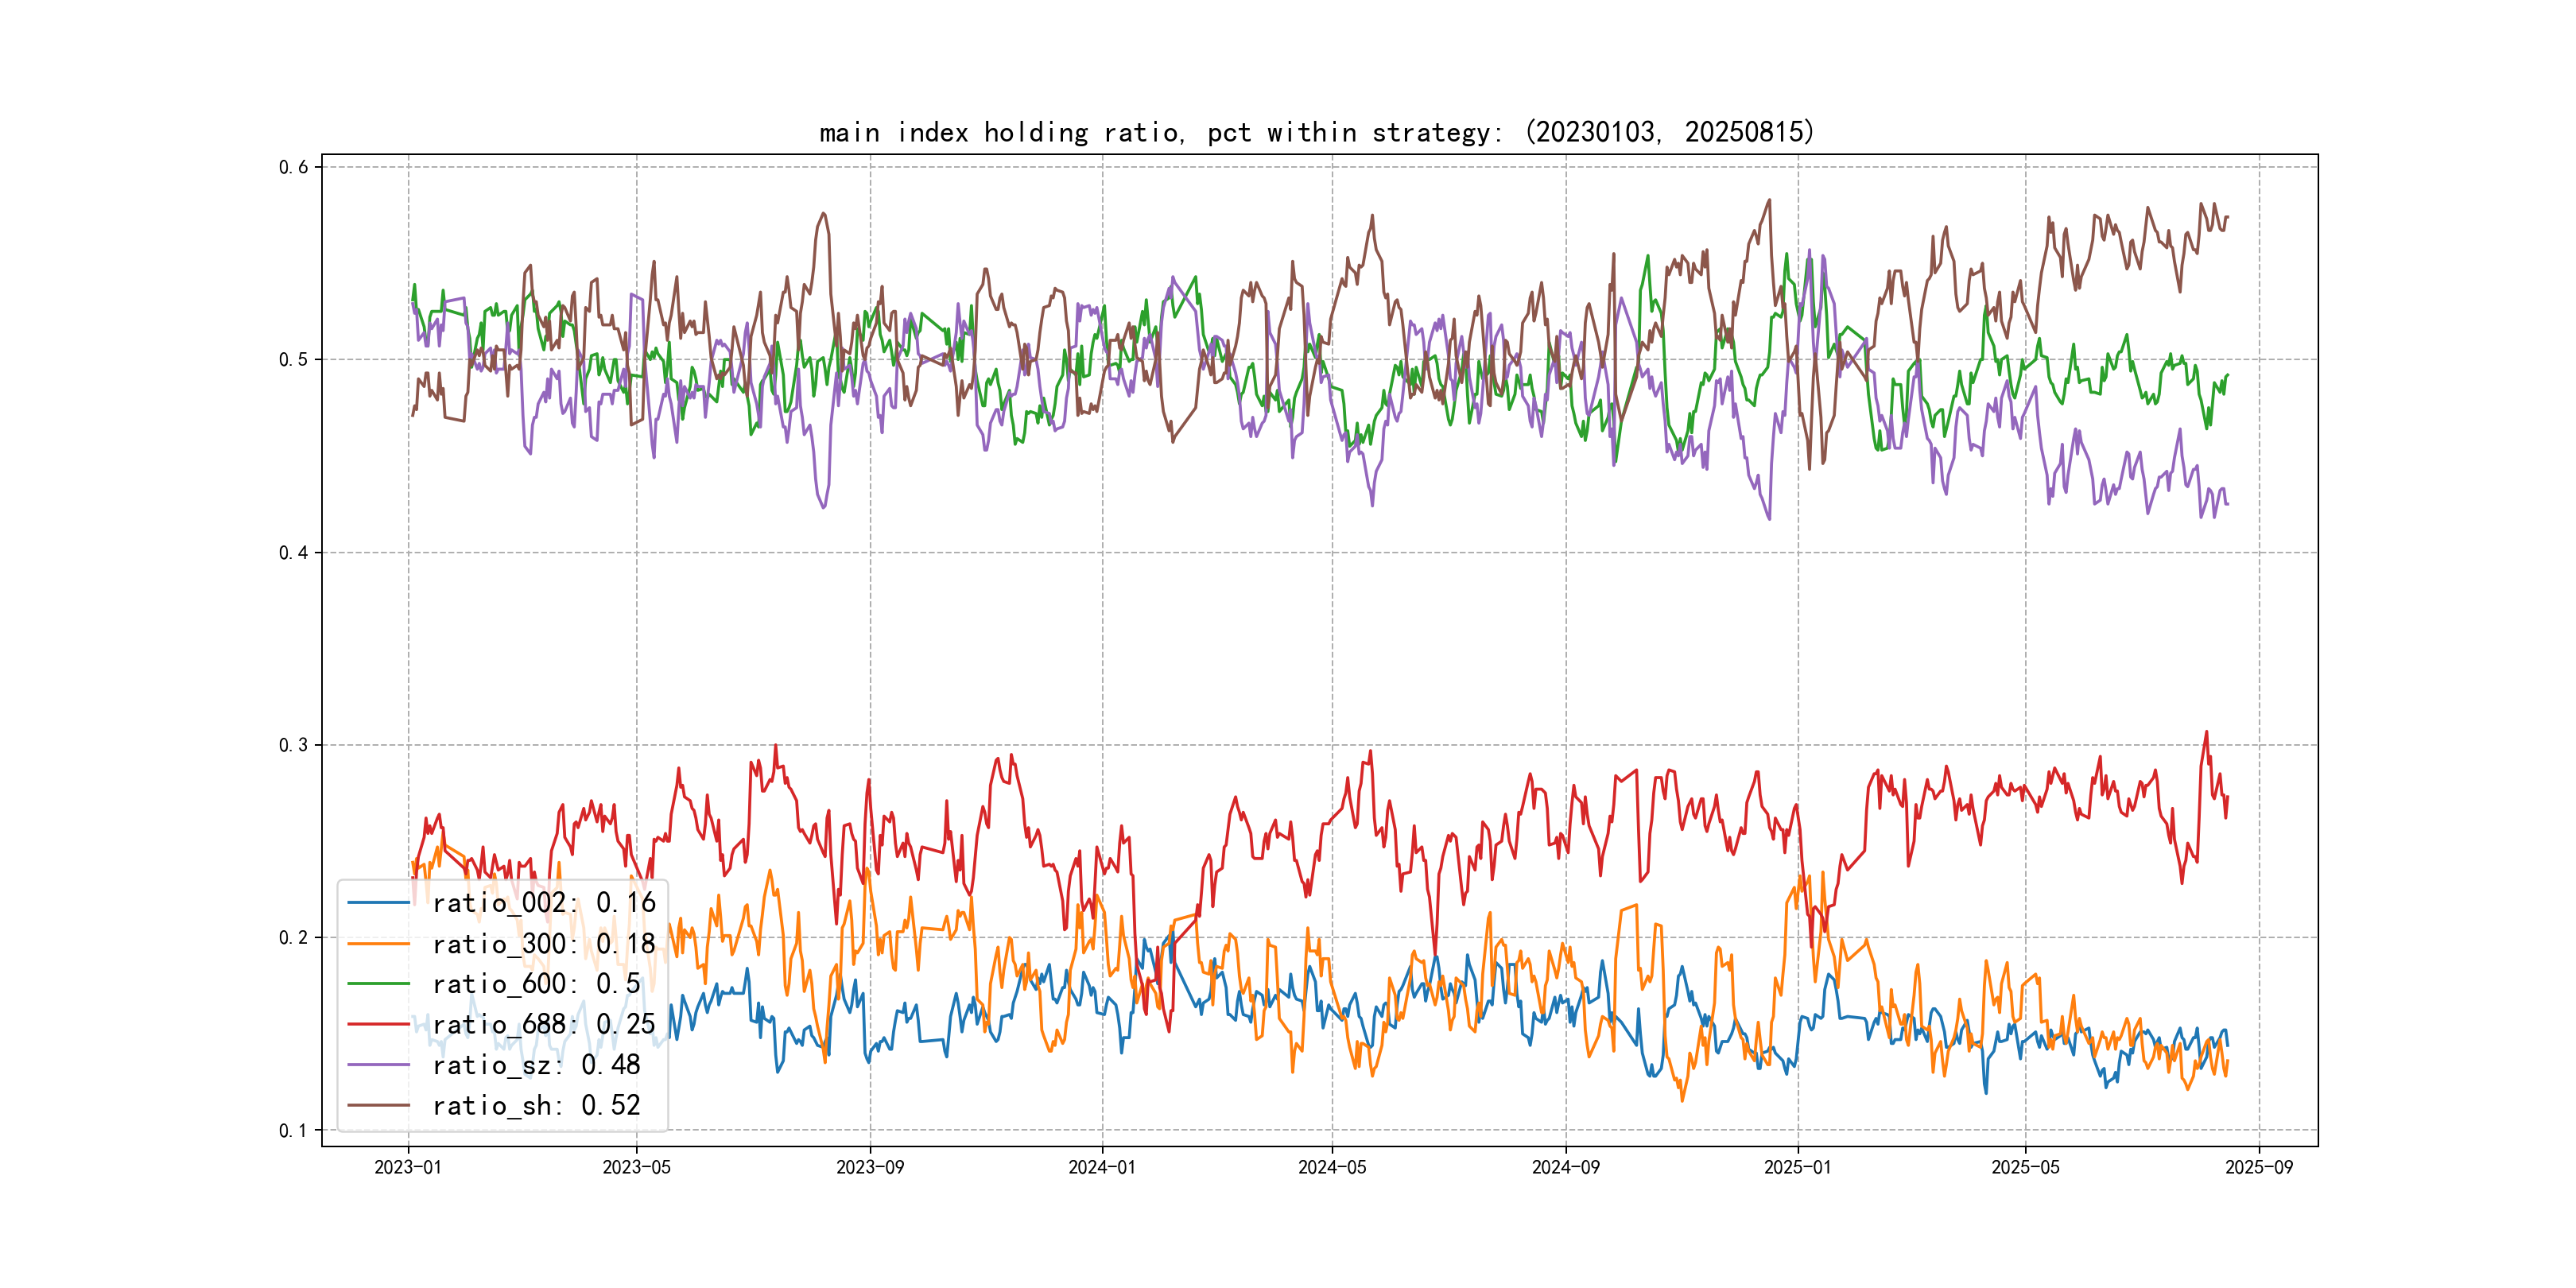Click the 0.4 y-axis tick label

(x=293, y=553)
